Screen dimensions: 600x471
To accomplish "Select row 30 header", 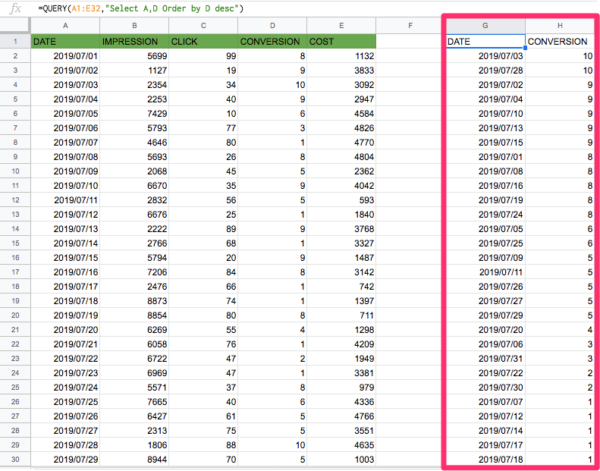I will click(x=15, y=459).
